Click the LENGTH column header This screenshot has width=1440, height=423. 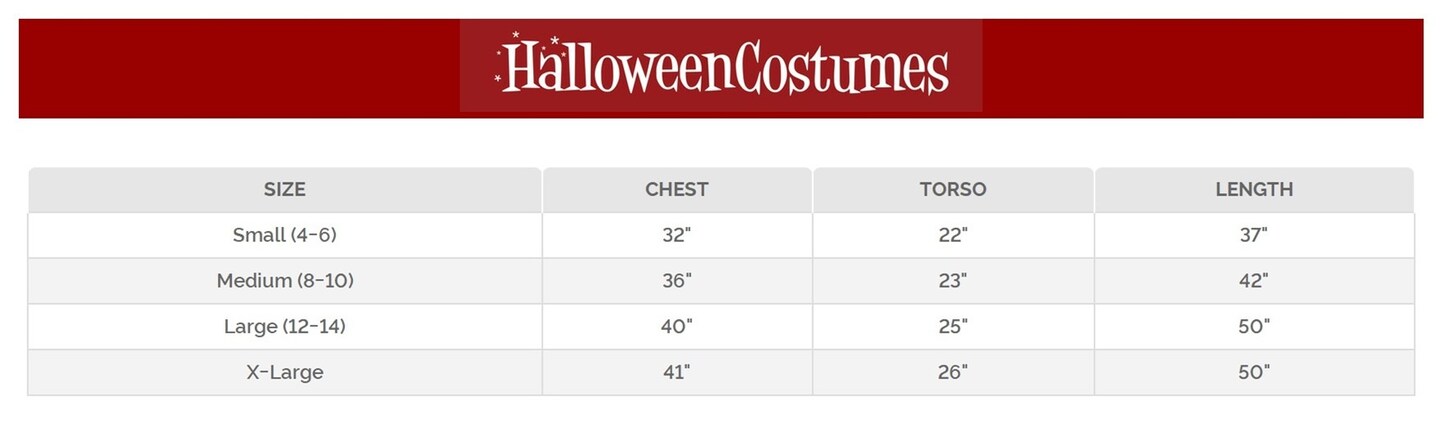1254,189
